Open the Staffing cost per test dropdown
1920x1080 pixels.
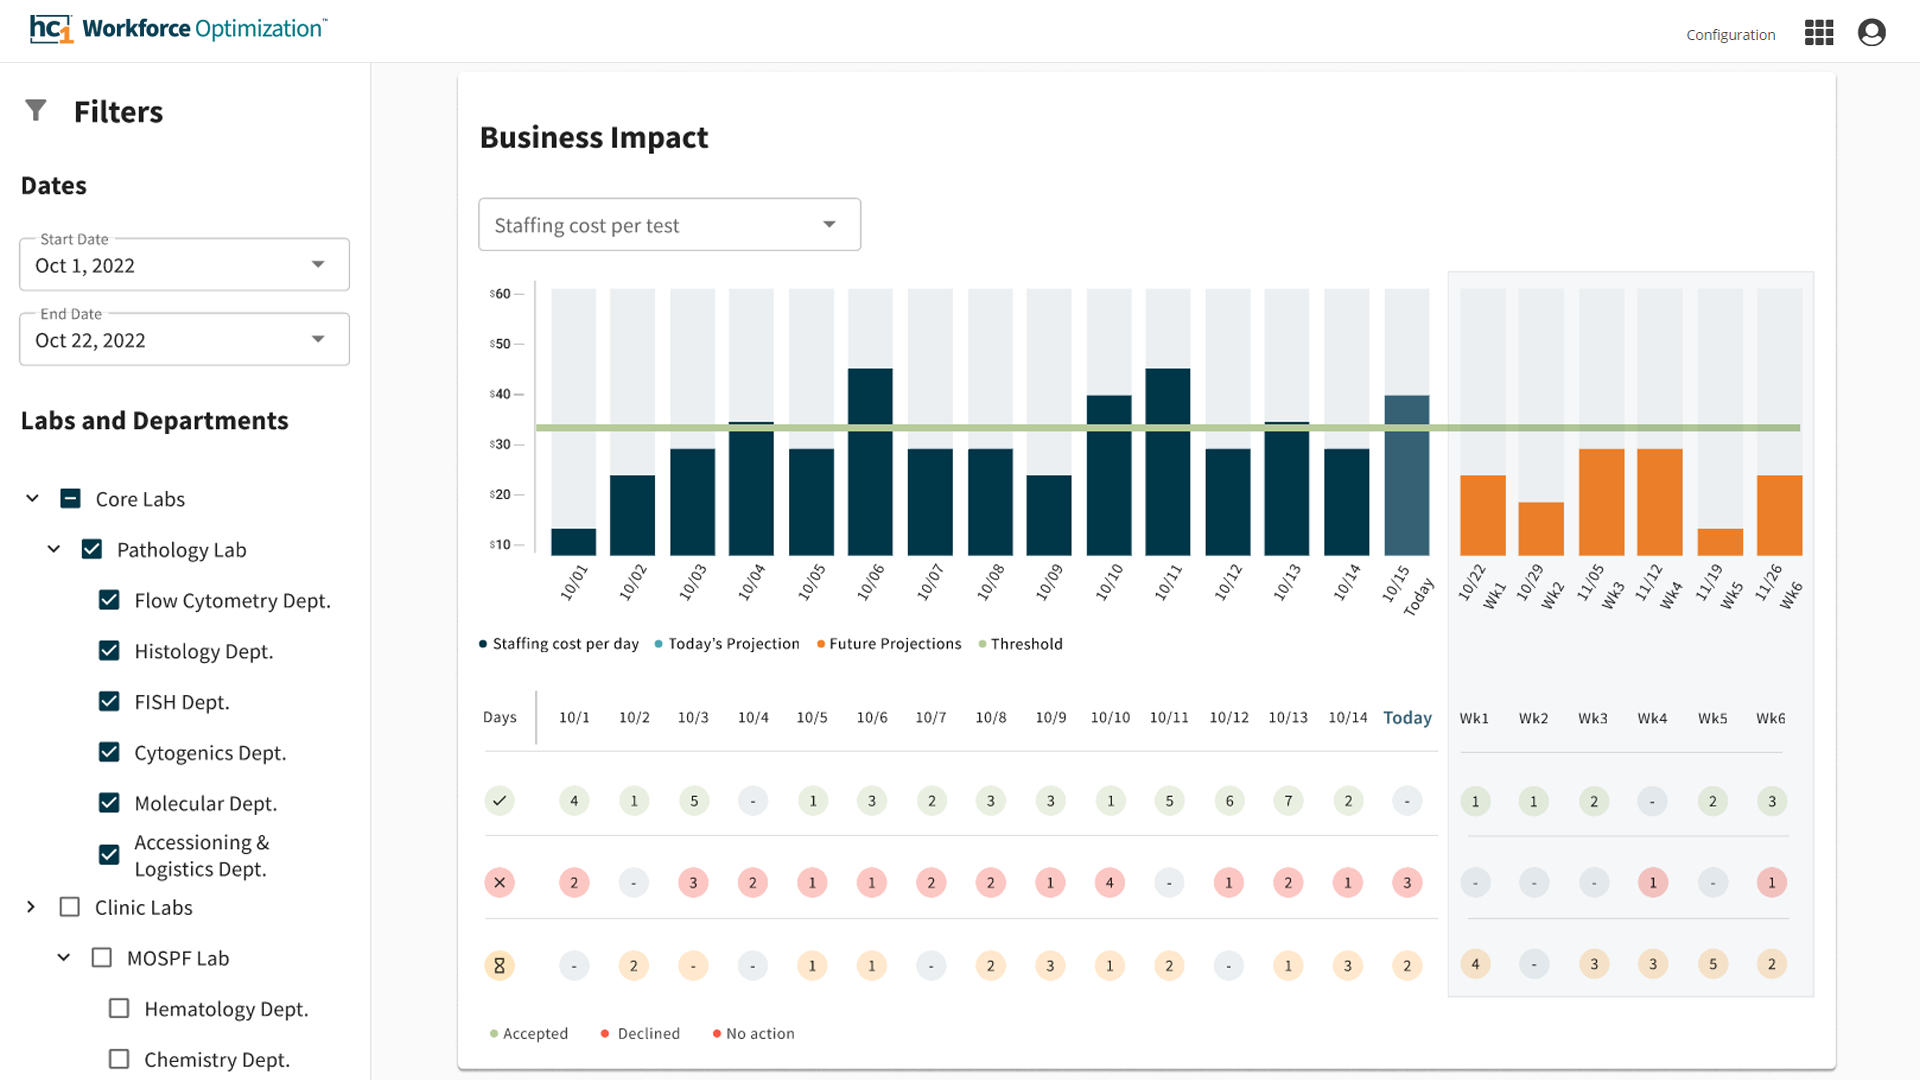[x=669, y=225]
